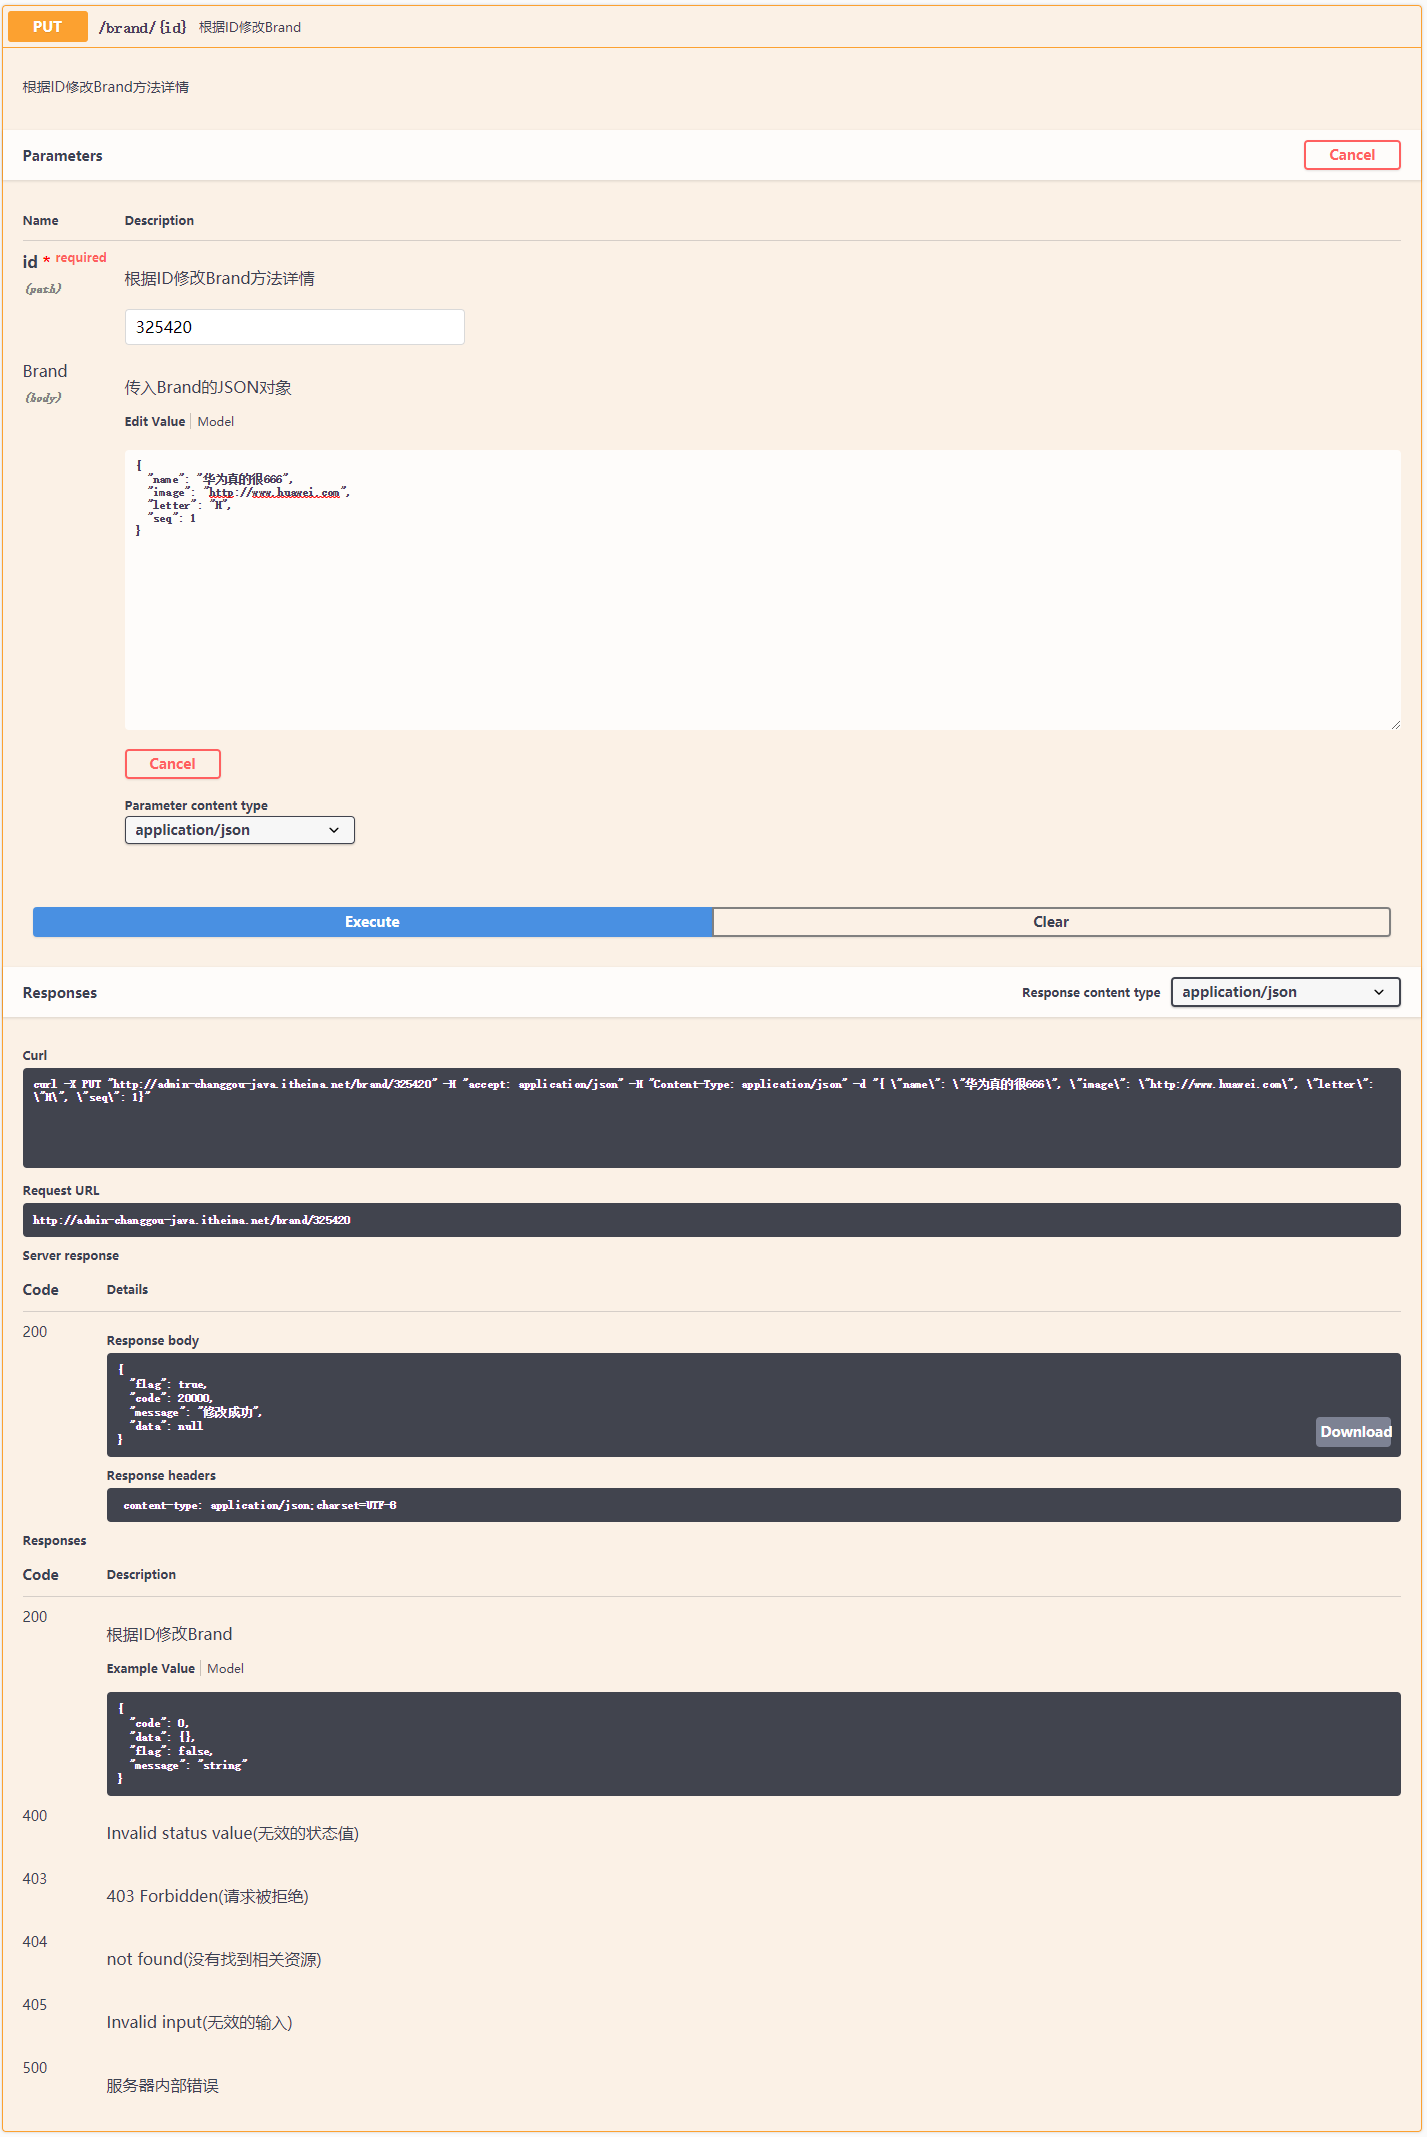Click the Parameters section heading
The height and width of the screenshot is (2137, 1427).
click(63, 156)
